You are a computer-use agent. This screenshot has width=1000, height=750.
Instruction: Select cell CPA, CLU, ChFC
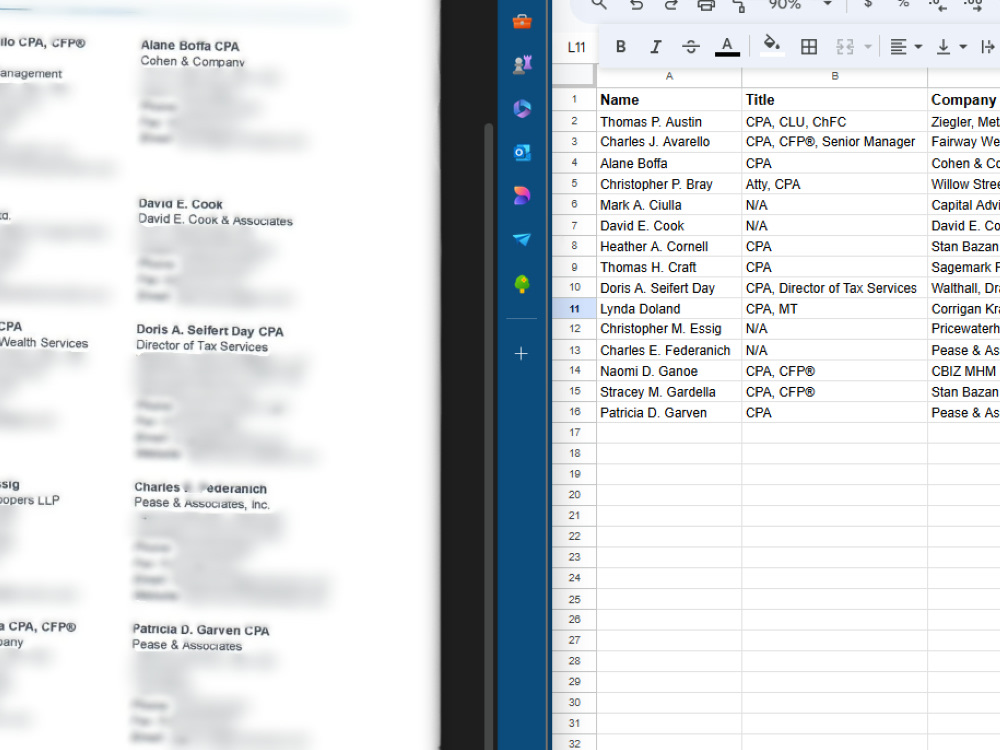point(834,121)
